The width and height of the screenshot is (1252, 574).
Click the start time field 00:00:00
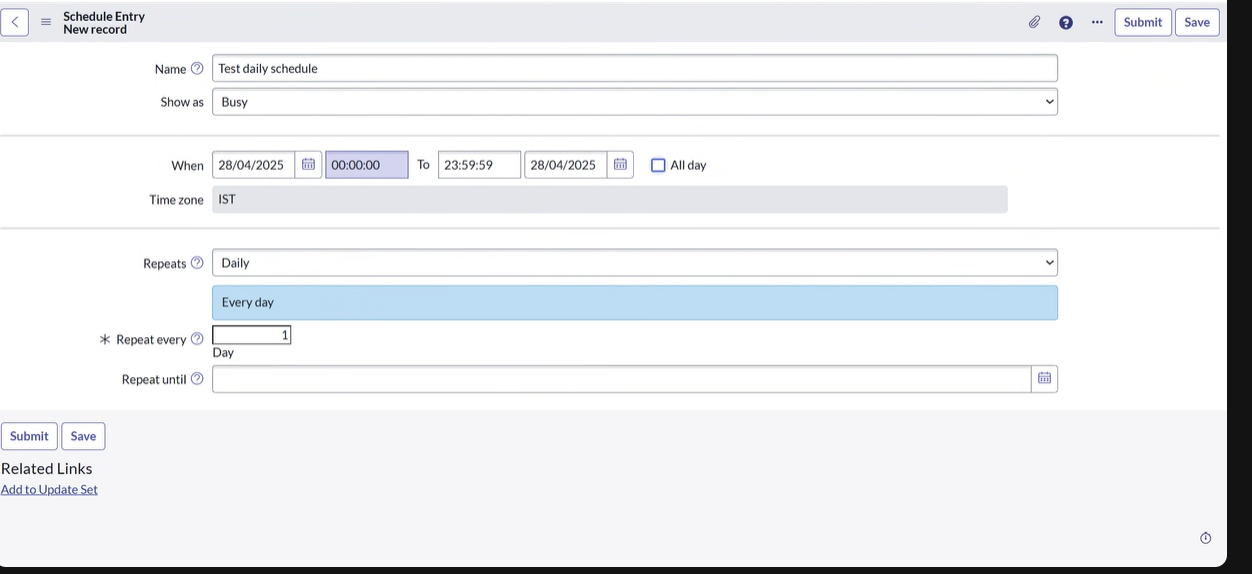coord(367,165)
